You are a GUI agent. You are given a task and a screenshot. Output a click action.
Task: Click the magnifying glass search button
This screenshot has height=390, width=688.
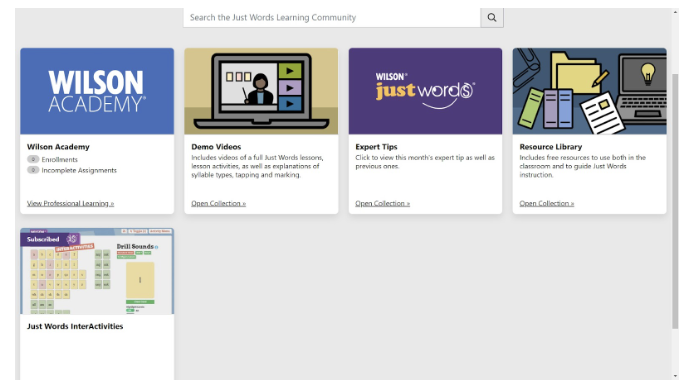click(491, 18)
